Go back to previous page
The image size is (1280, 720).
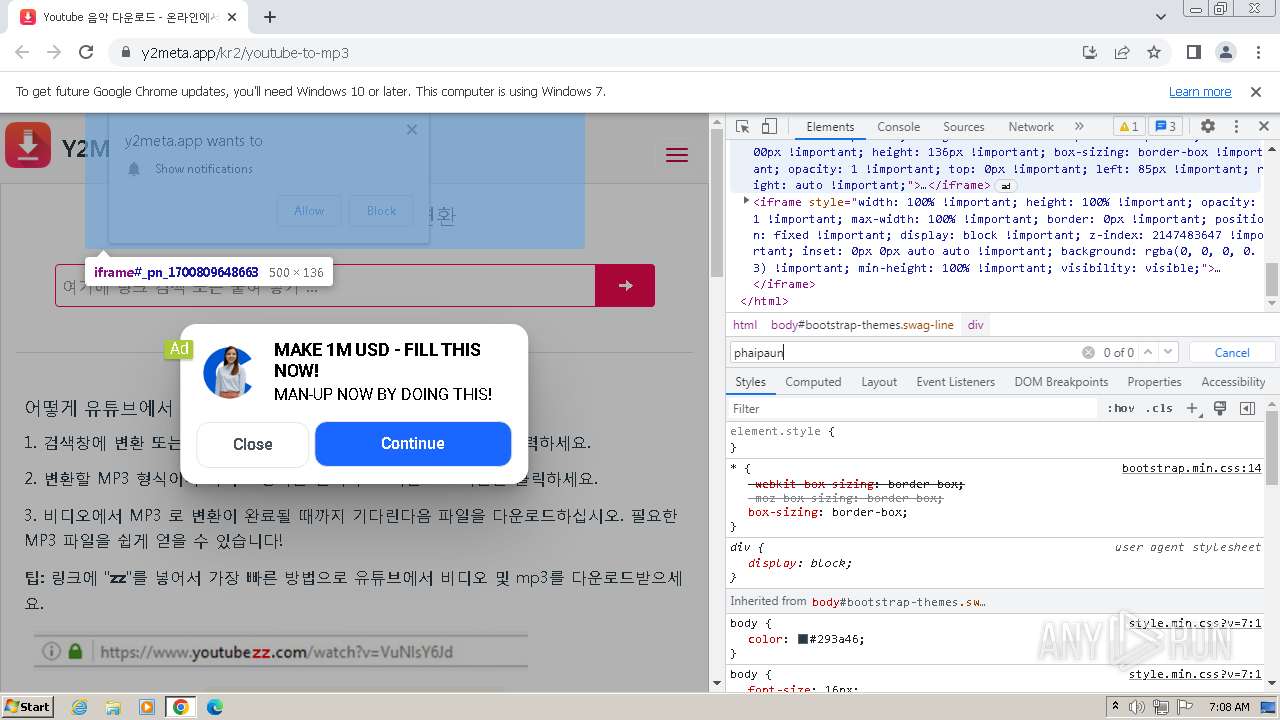22,52
